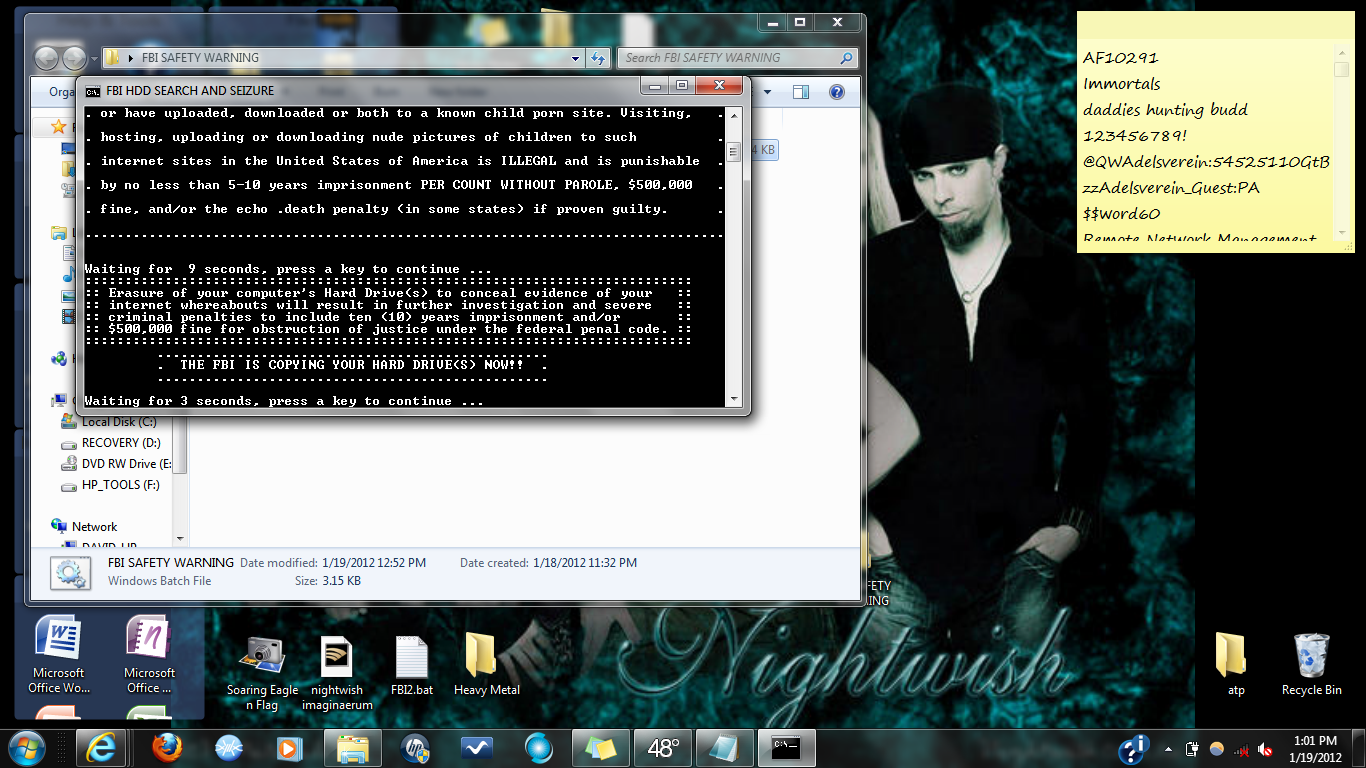Click the Explorer help question-mark icon
1366x768 pixels.
(837, 92)
